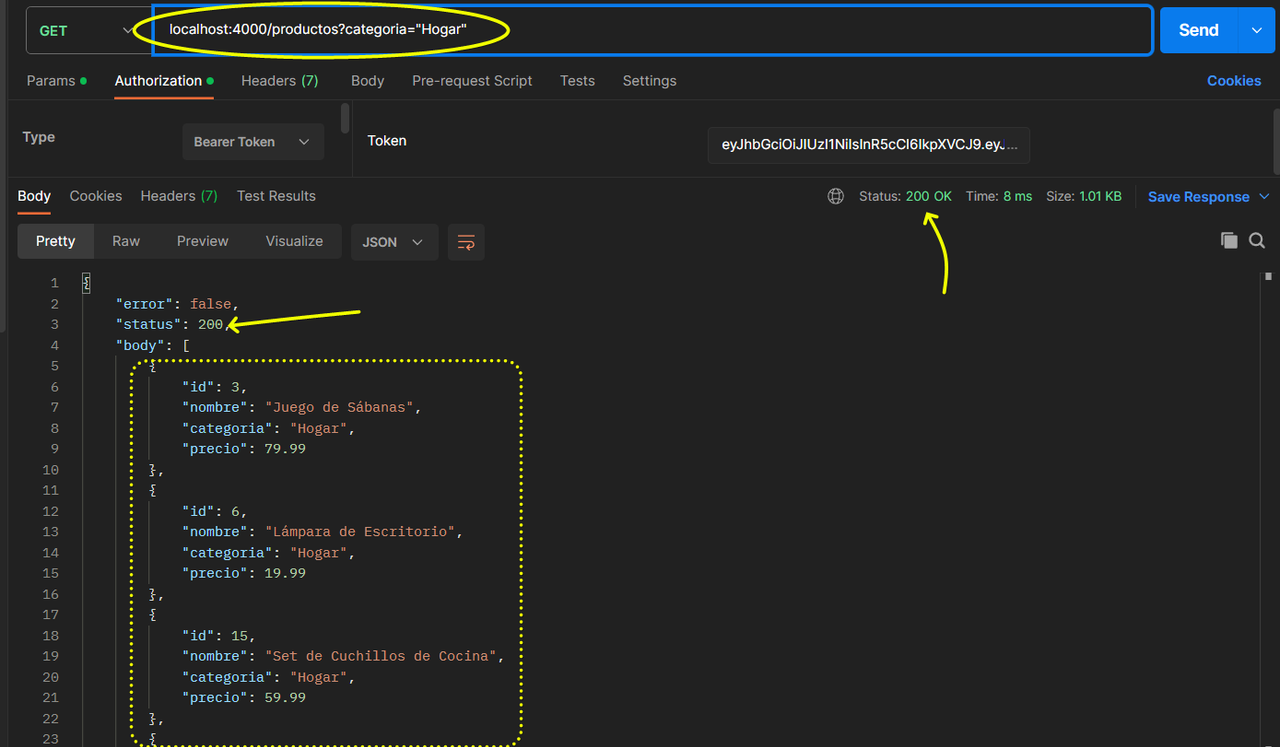1280x747 pixels.
Task: Click the "id": 15 line
Action: tap(219, 635)
